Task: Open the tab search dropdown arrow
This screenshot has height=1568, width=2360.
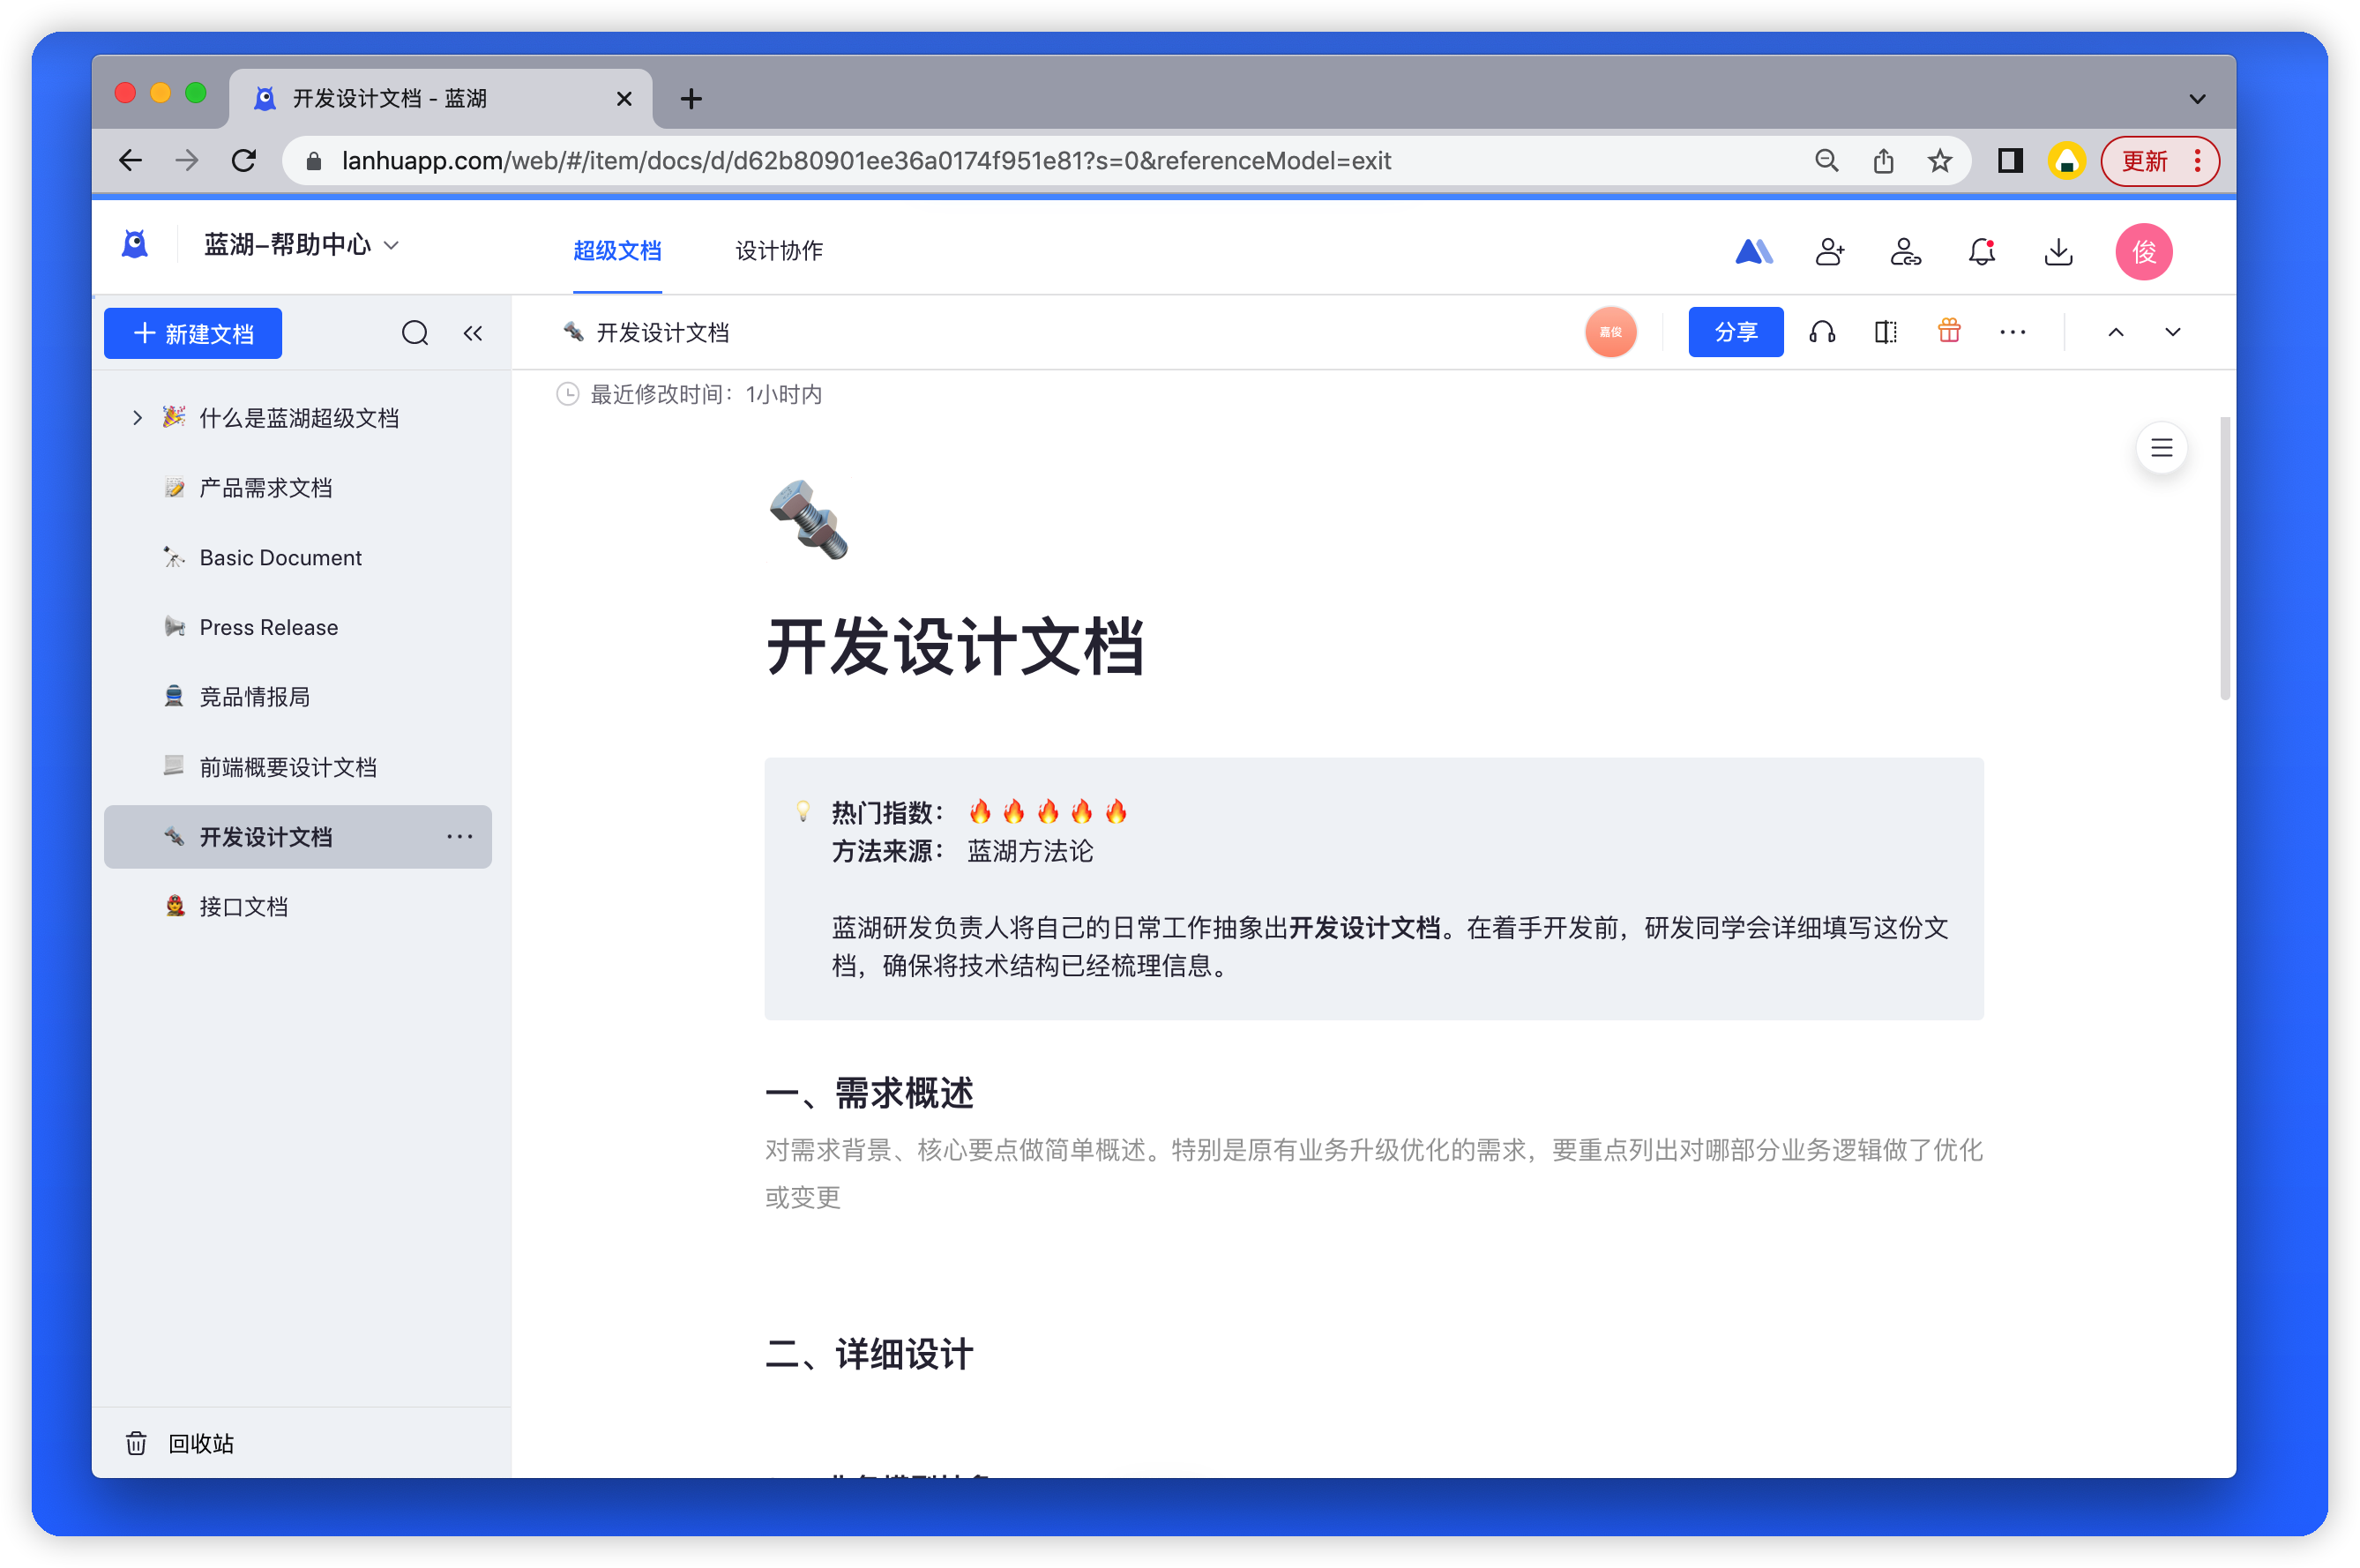Action: (x=2196, y=98)
